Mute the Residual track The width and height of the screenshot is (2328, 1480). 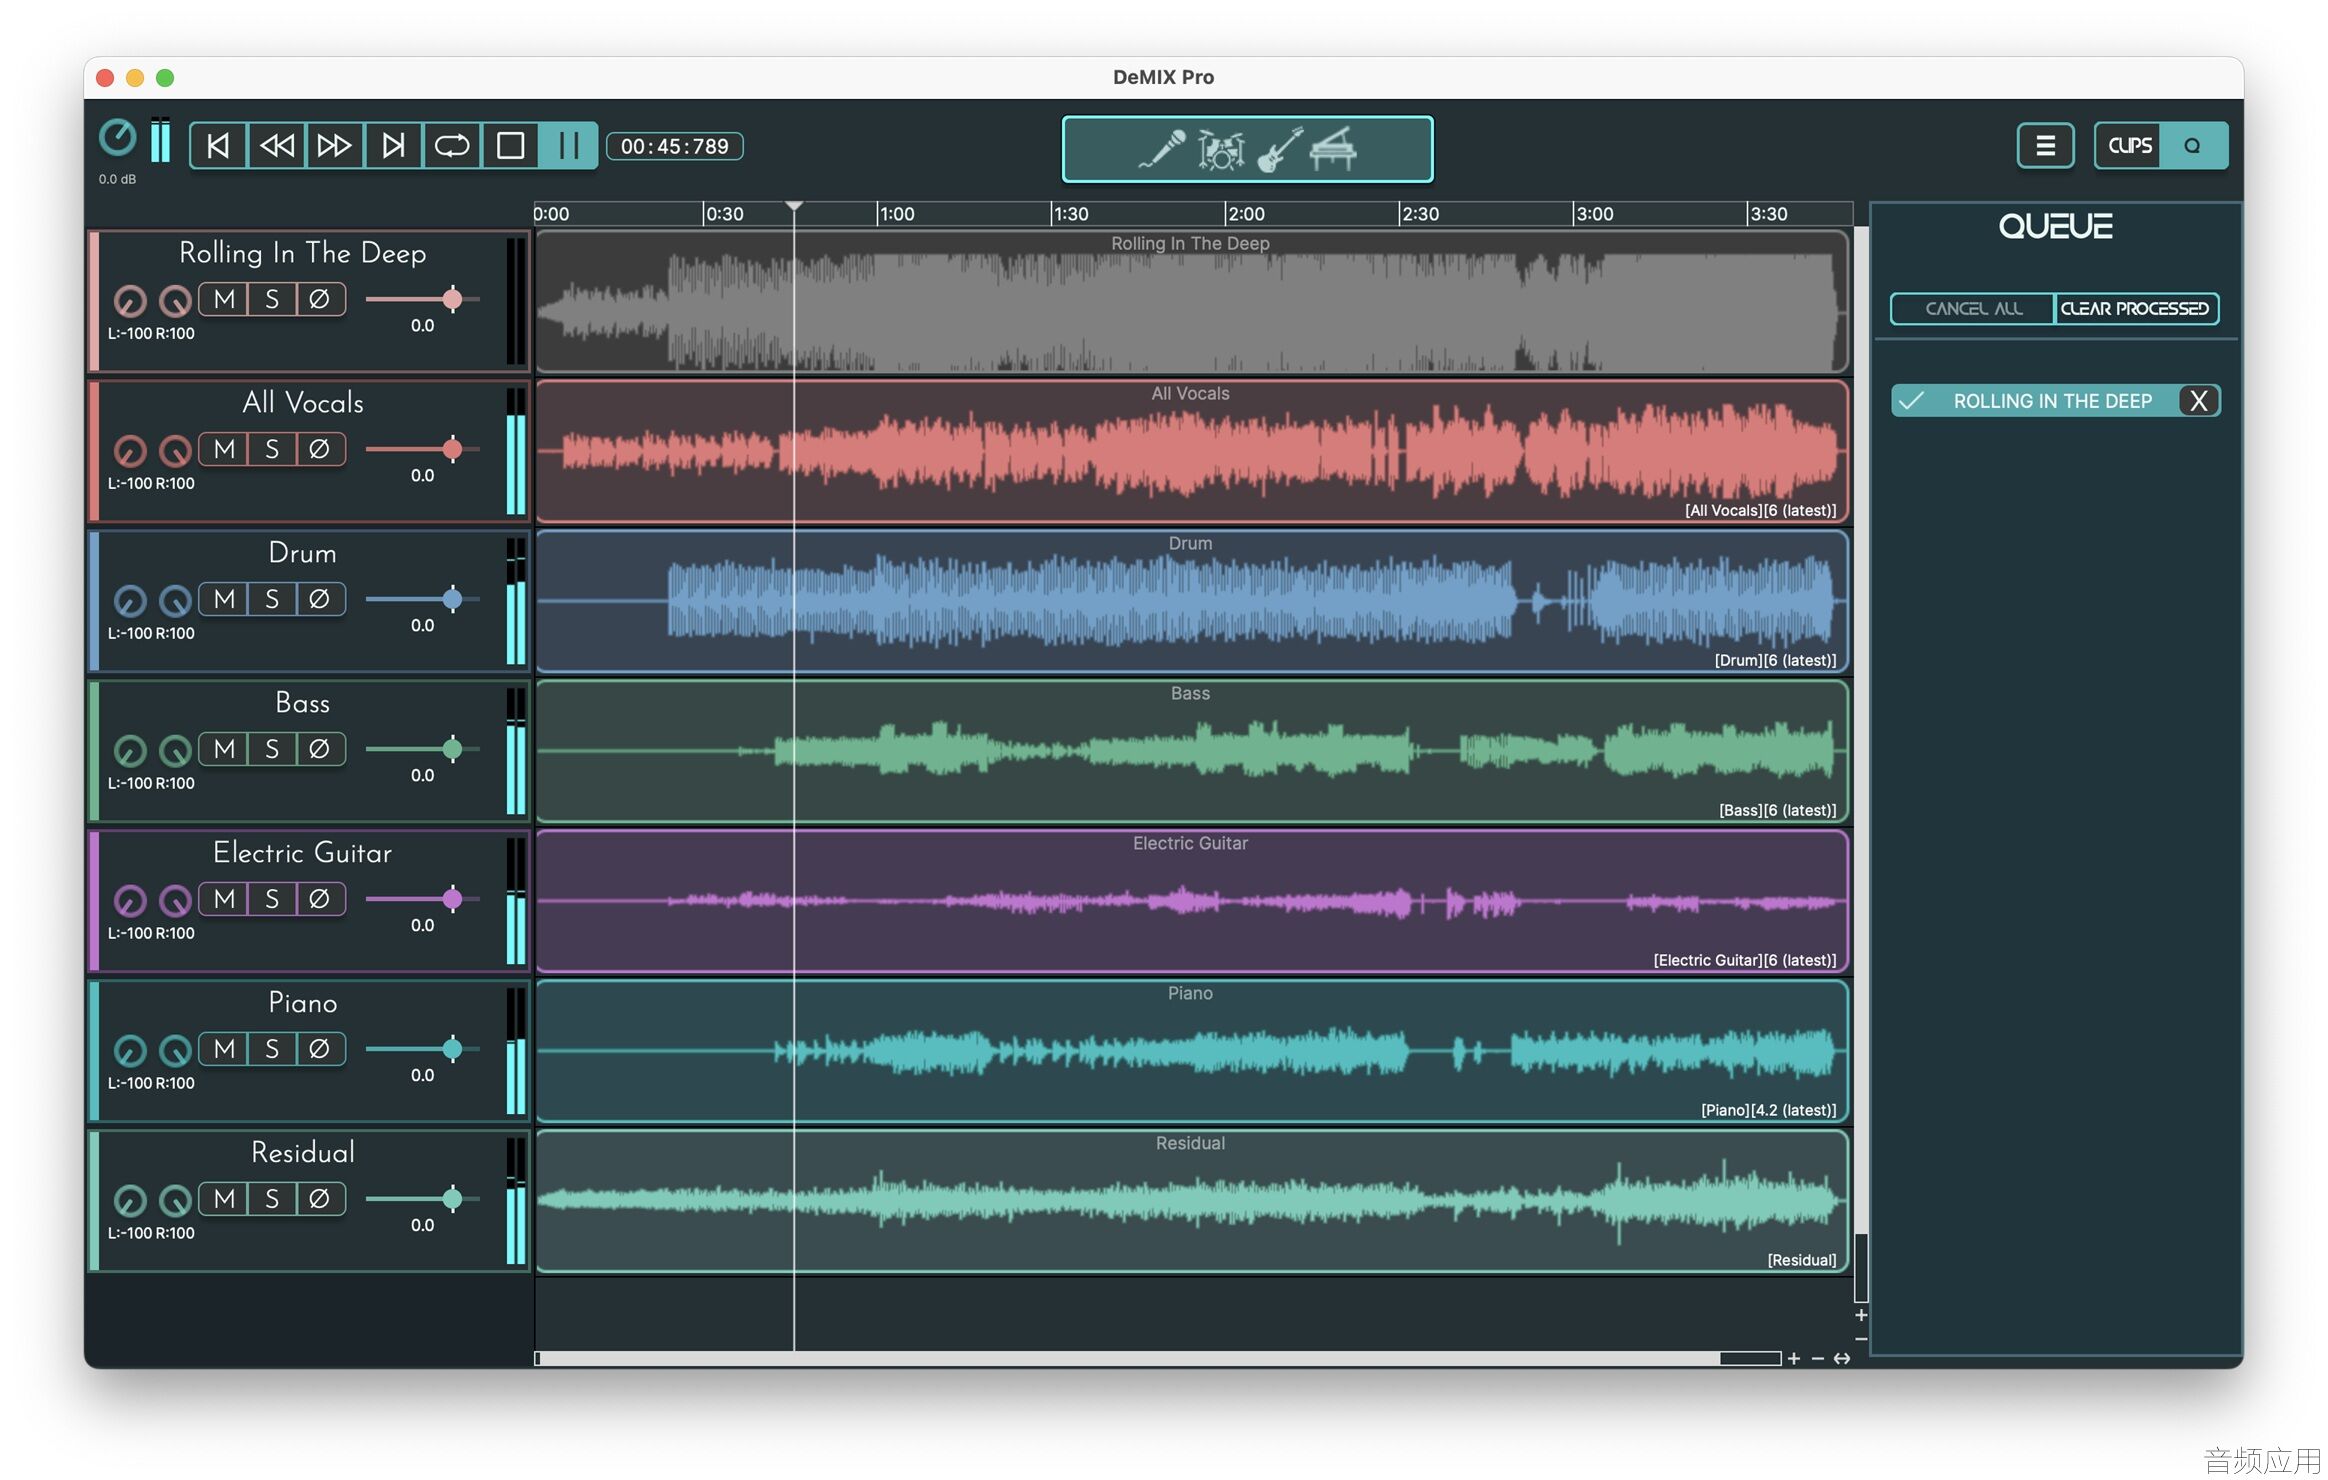click(224, 1199)
